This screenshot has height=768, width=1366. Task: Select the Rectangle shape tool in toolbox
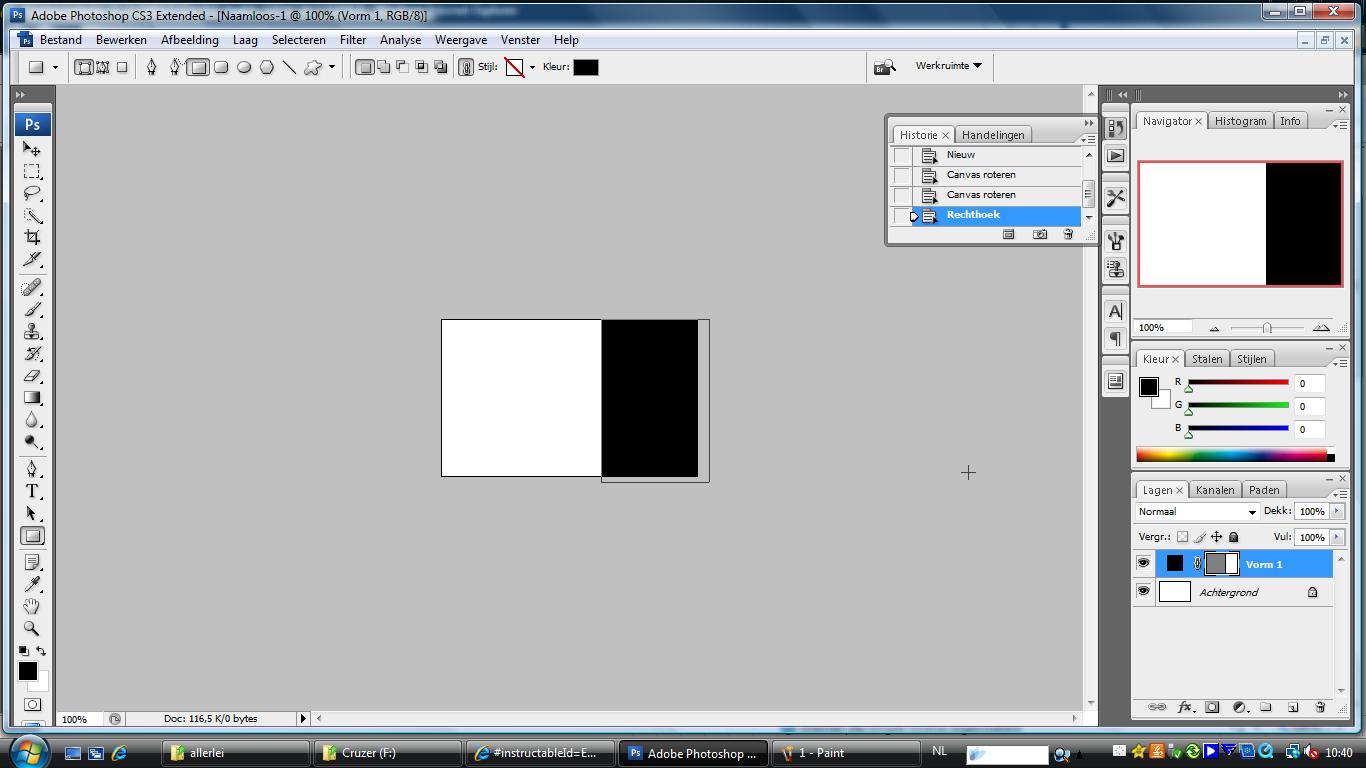pyautogui.click(x=32, y=536)
